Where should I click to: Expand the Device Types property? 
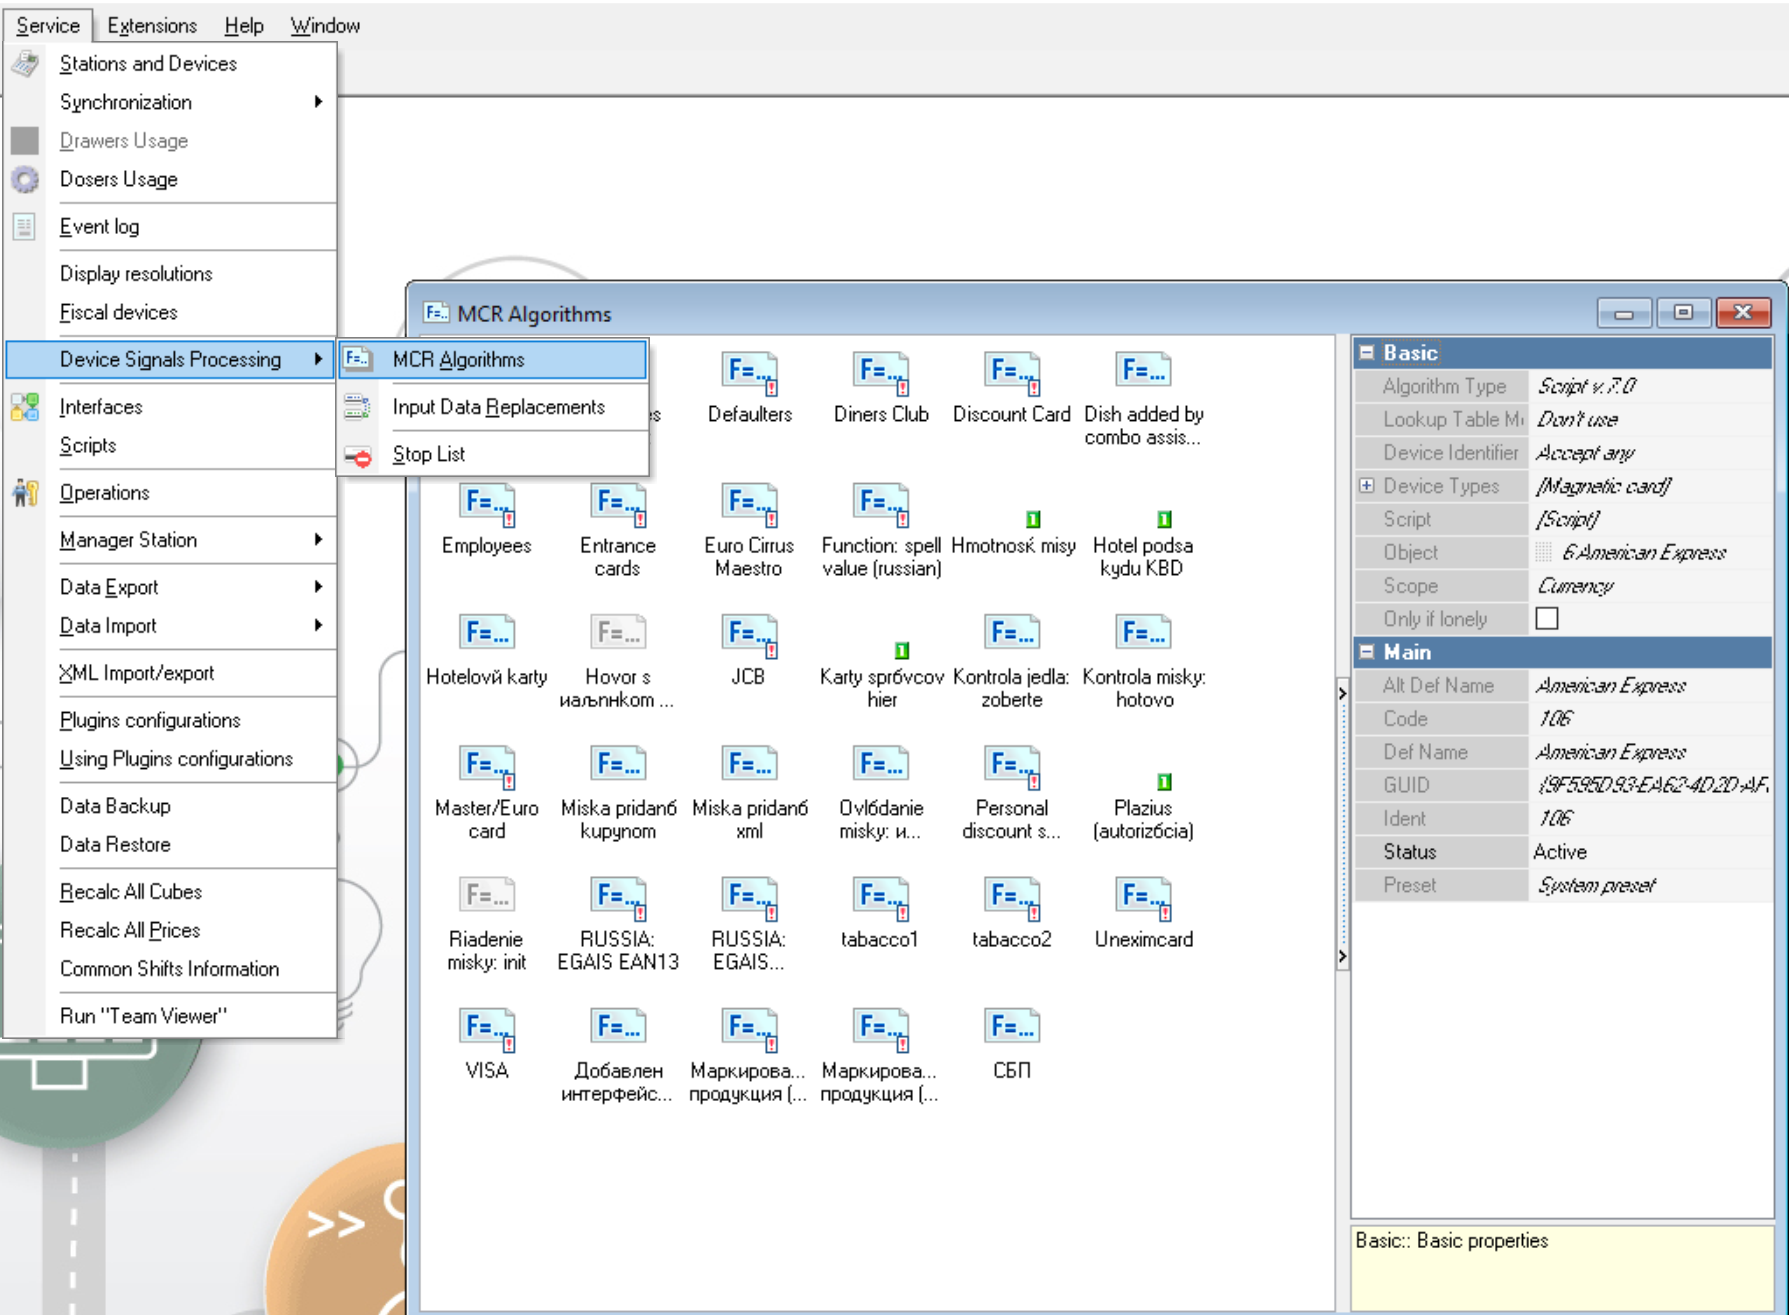1367,486
